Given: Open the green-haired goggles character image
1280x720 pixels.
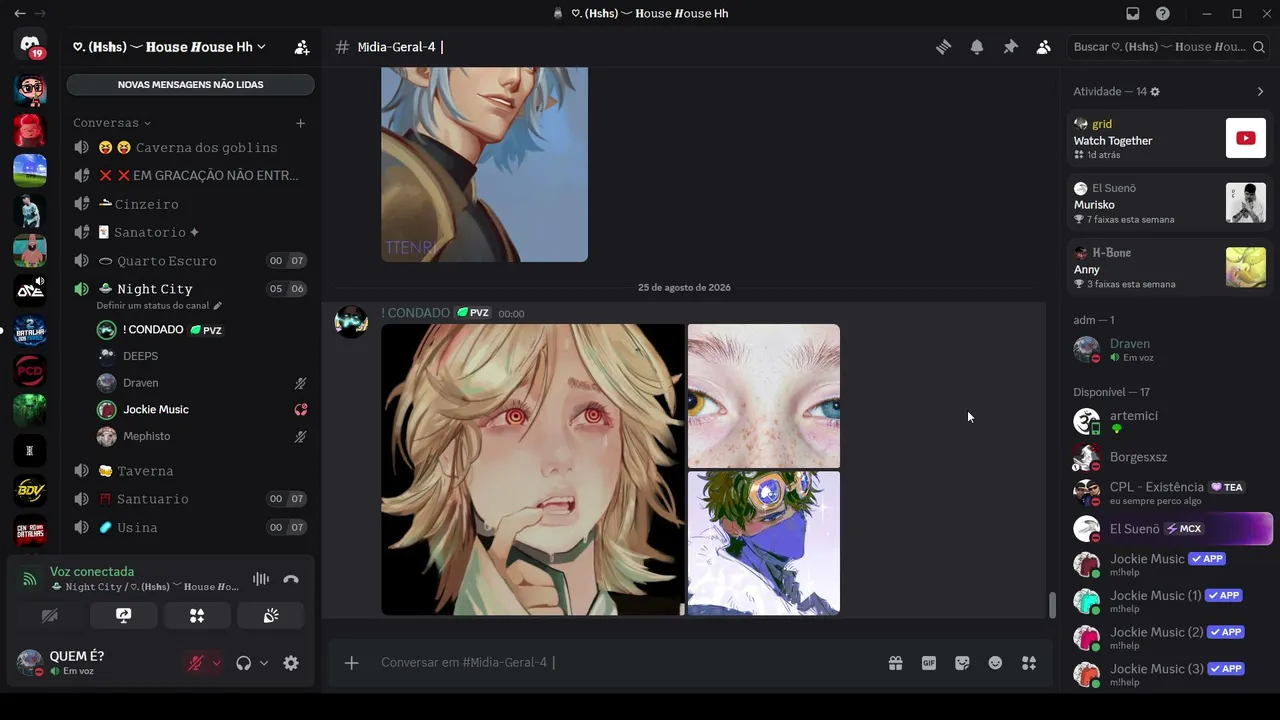Looking at the screenshot, I should click(x=764, y=543).
